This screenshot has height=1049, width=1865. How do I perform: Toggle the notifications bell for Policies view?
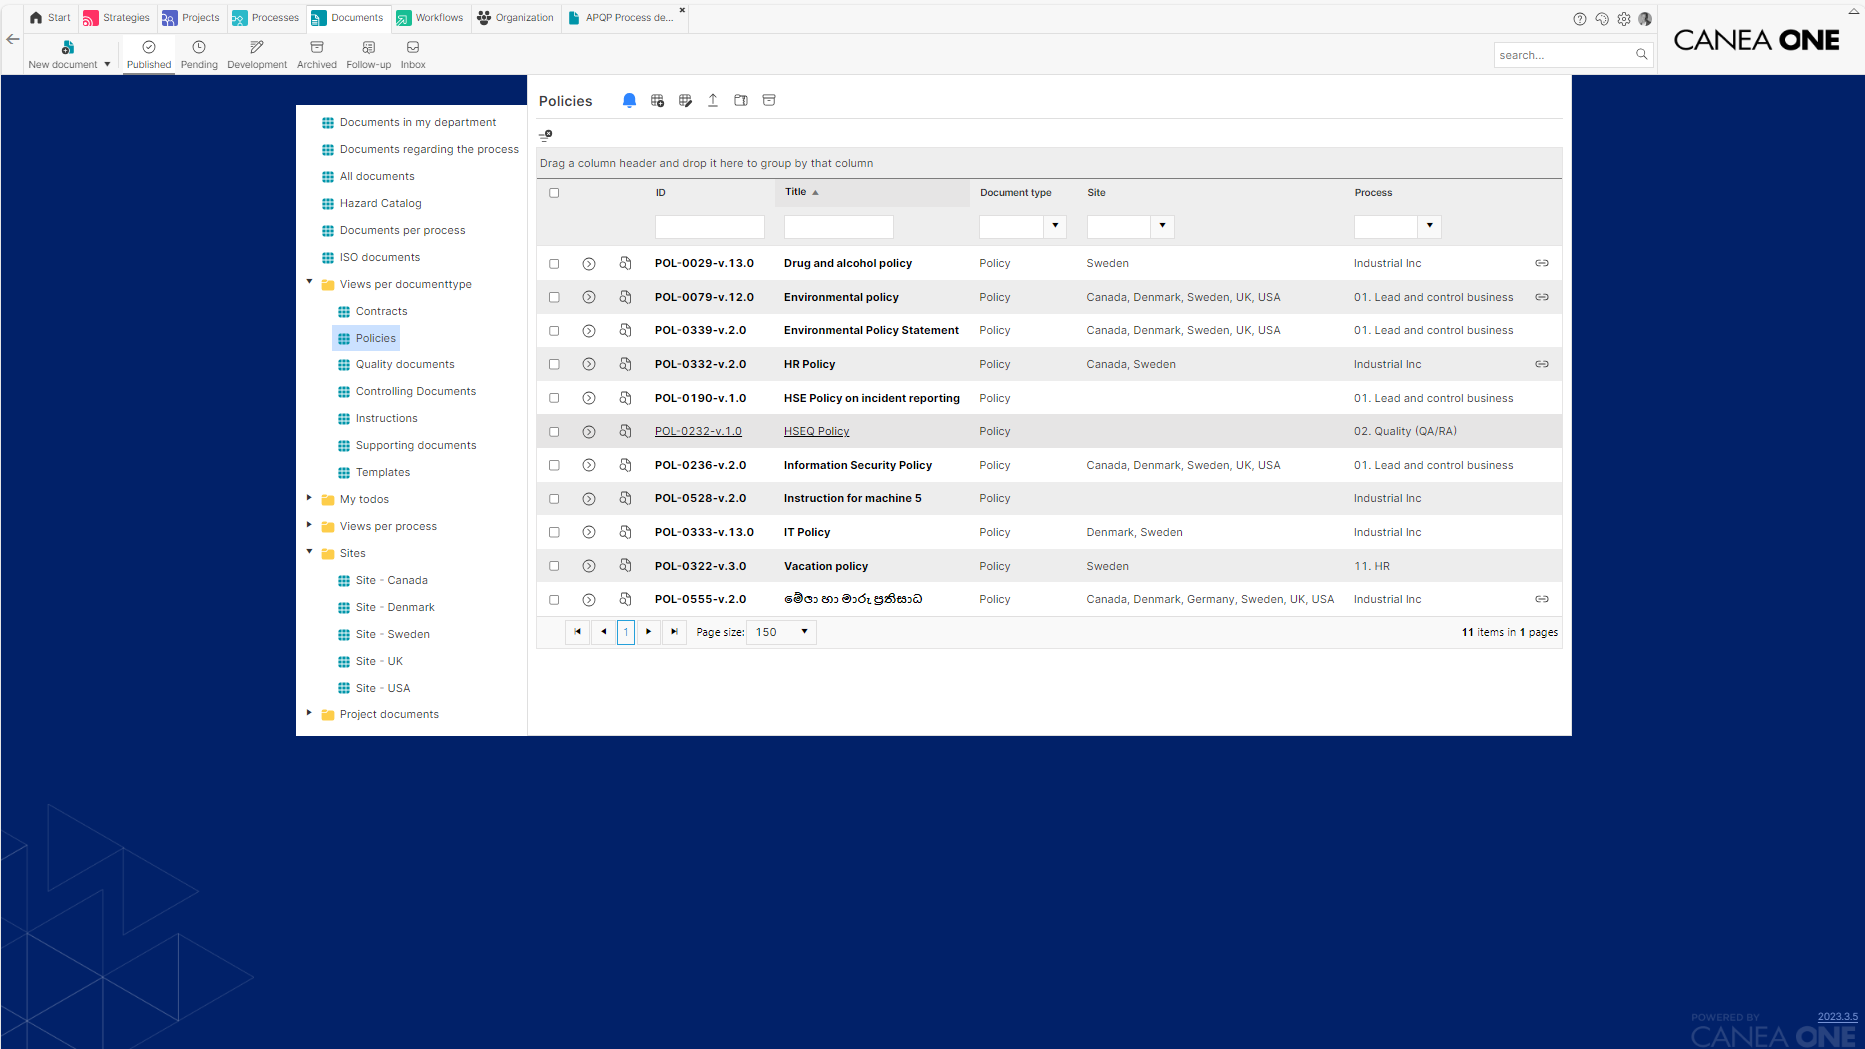pos(629,100)
